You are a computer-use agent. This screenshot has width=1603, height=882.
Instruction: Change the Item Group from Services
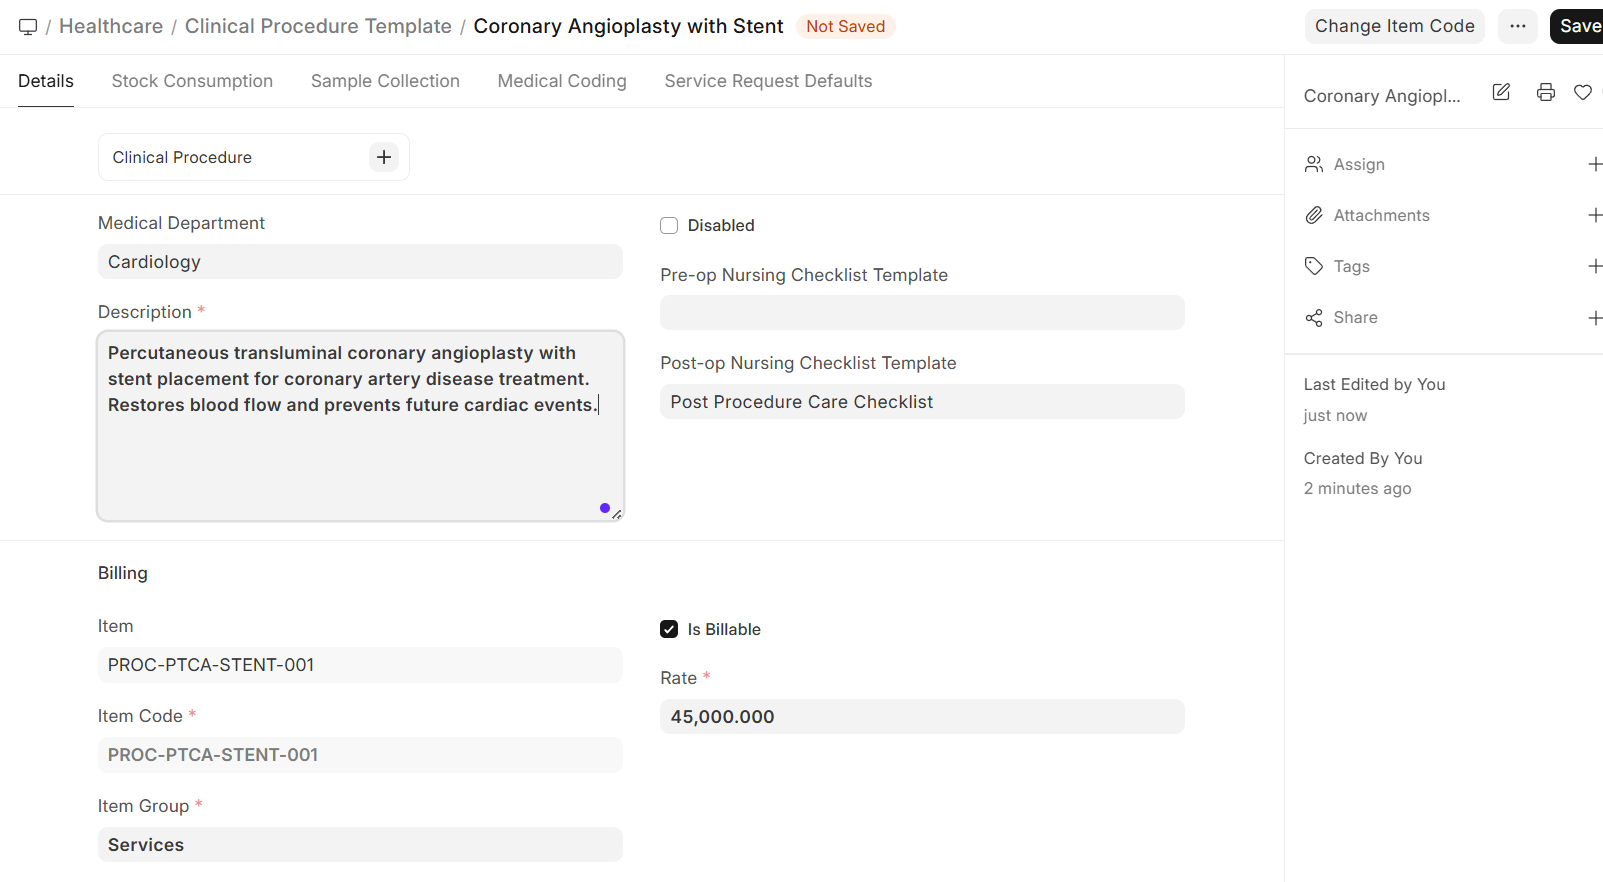(x=359, y=844)
